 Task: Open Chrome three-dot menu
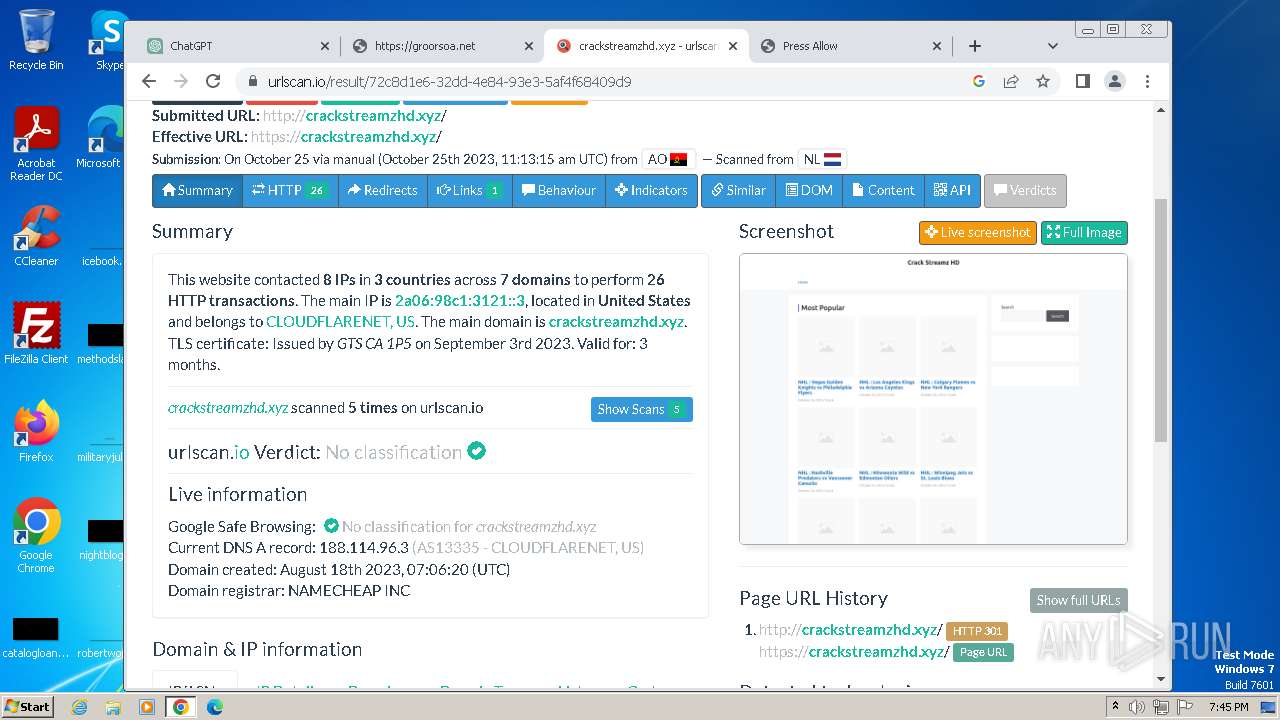tap(1147, 81)
